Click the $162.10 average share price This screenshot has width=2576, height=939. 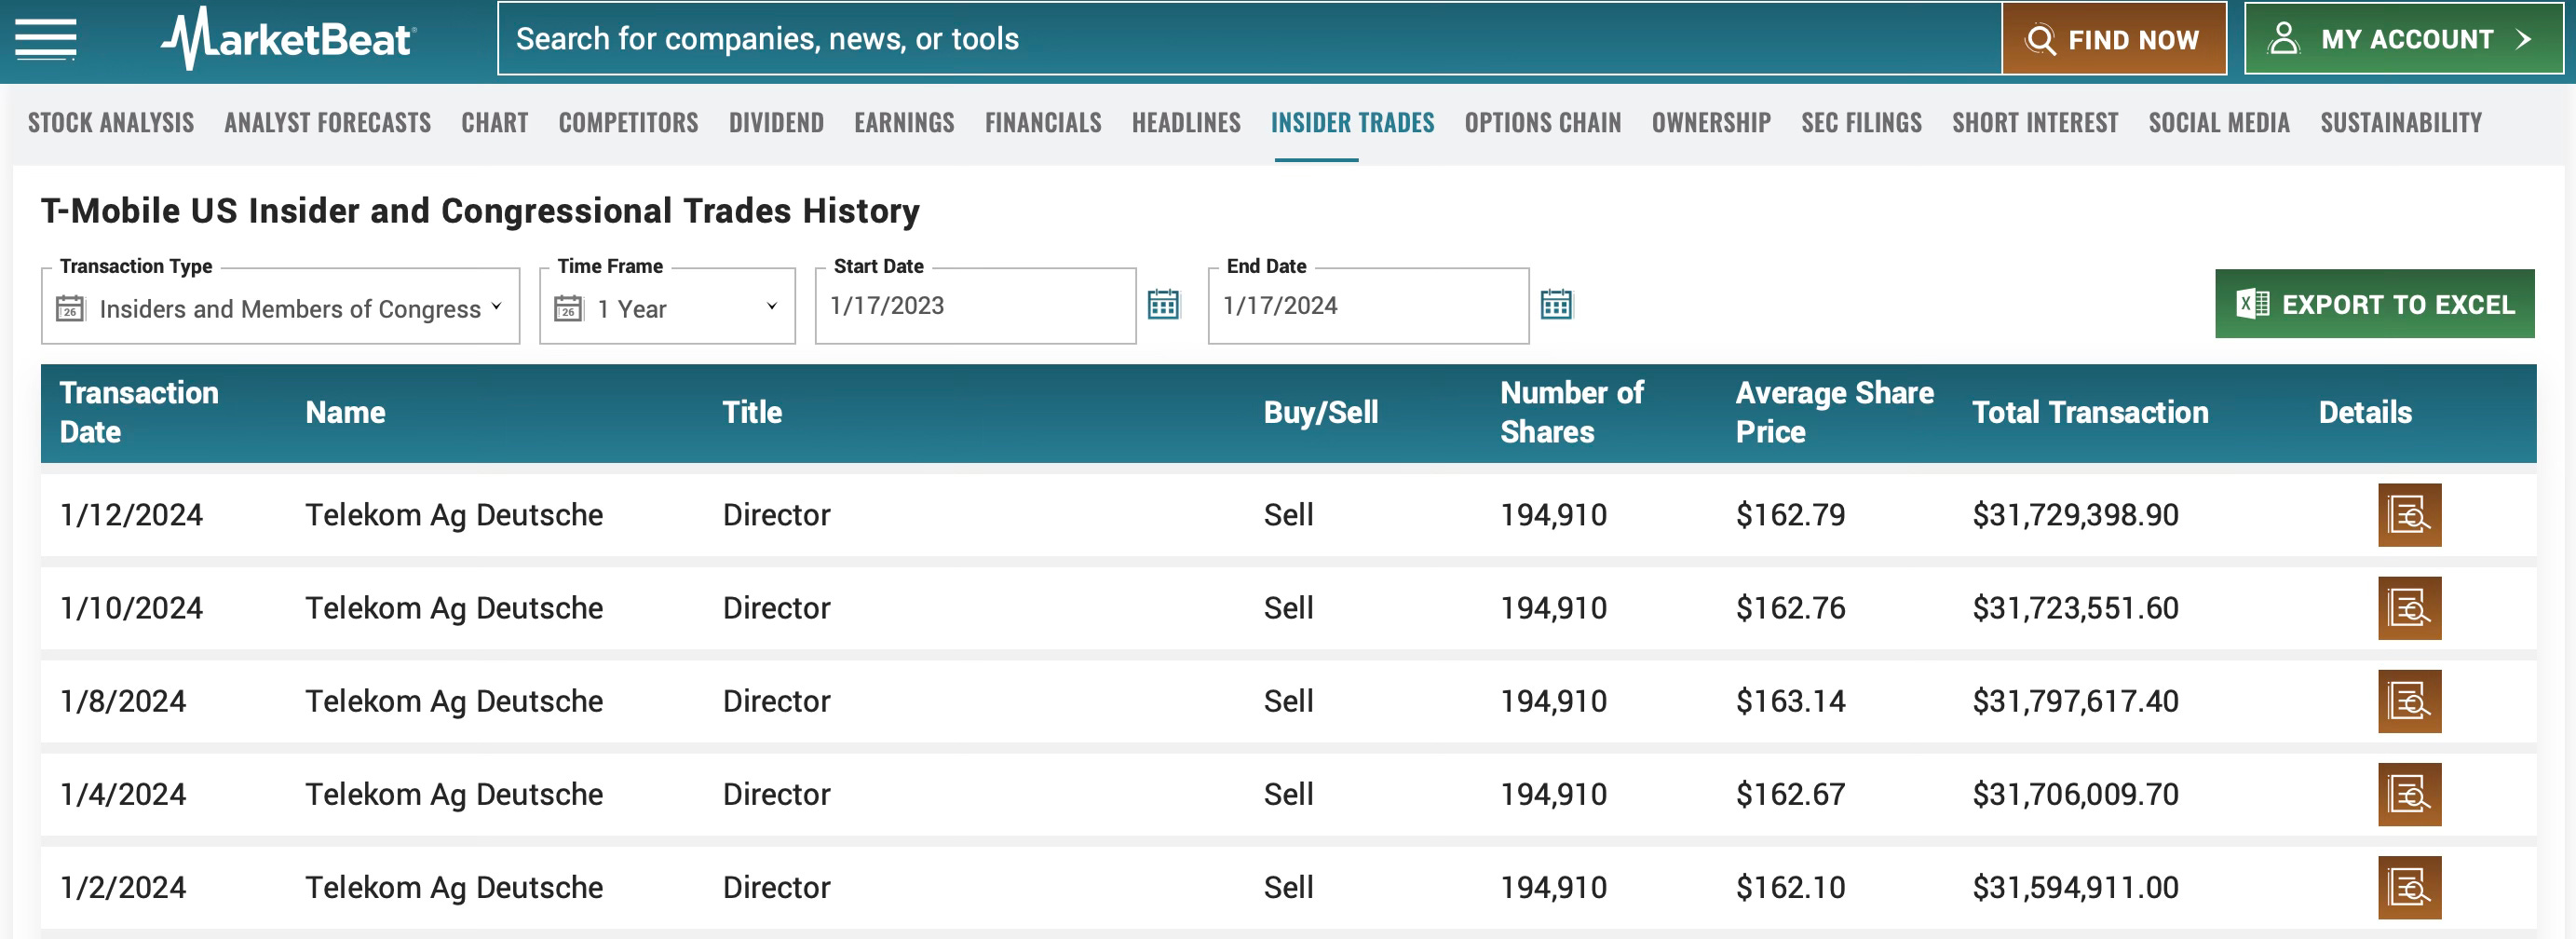pyautogui.click(x=1790, y=887)
